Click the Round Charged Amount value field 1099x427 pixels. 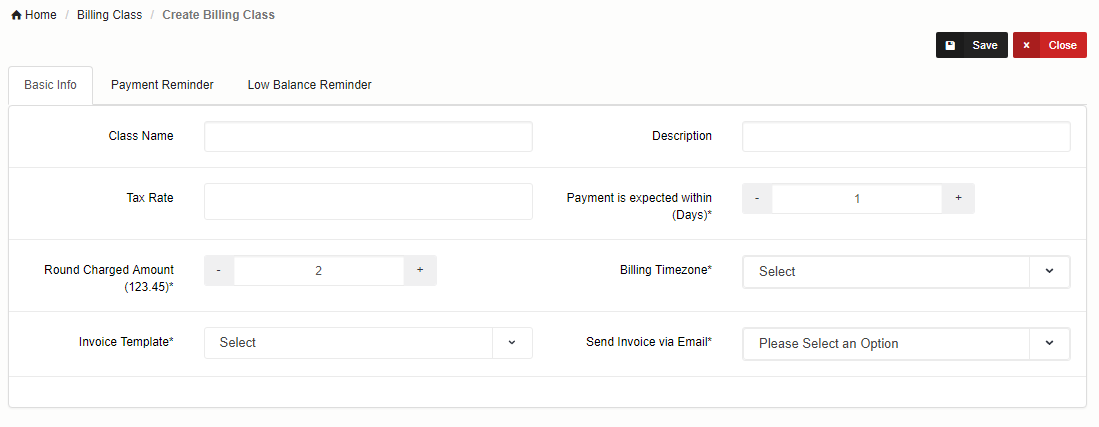pyautogui.click(x=319, y=270)
